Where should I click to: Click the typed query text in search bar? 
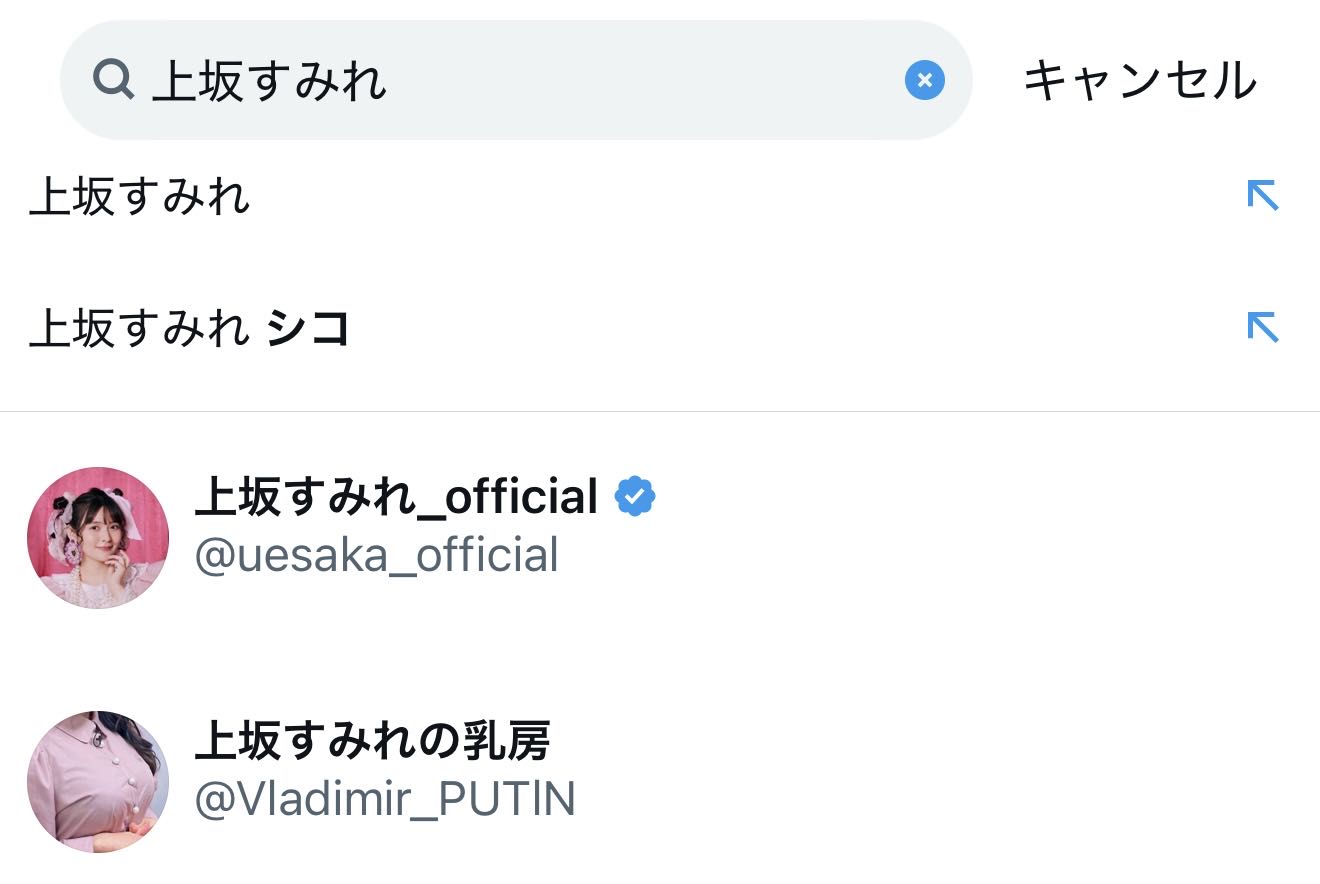[269, 81]
